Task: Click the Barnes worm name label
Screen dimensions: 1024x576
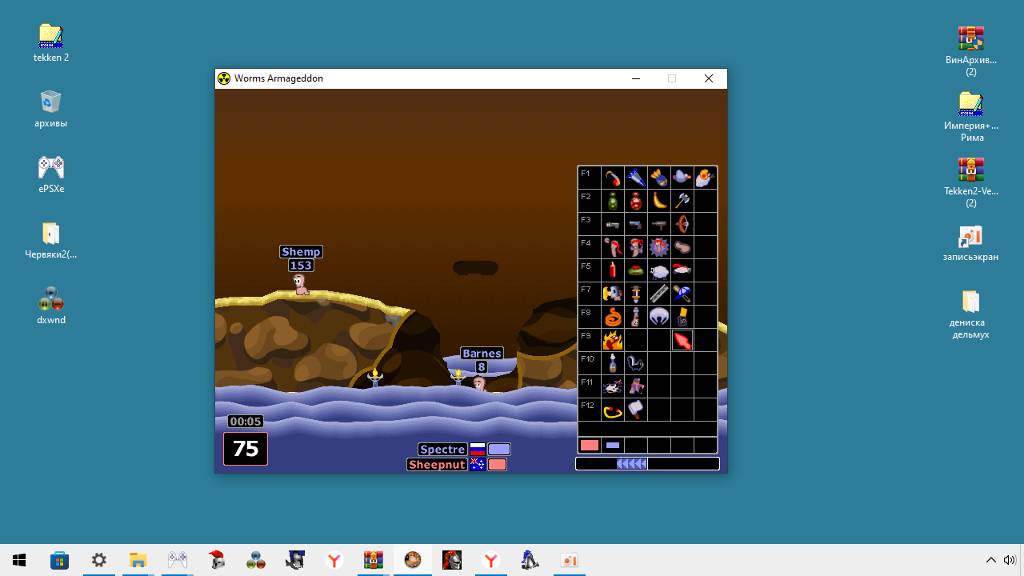Action: (x=482, y=353)
